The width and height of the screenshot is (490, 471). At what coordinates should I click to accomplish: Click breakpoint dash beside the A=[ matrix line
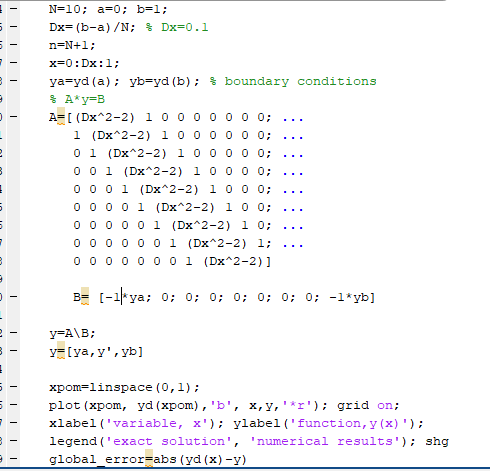(x=13, y=117)
